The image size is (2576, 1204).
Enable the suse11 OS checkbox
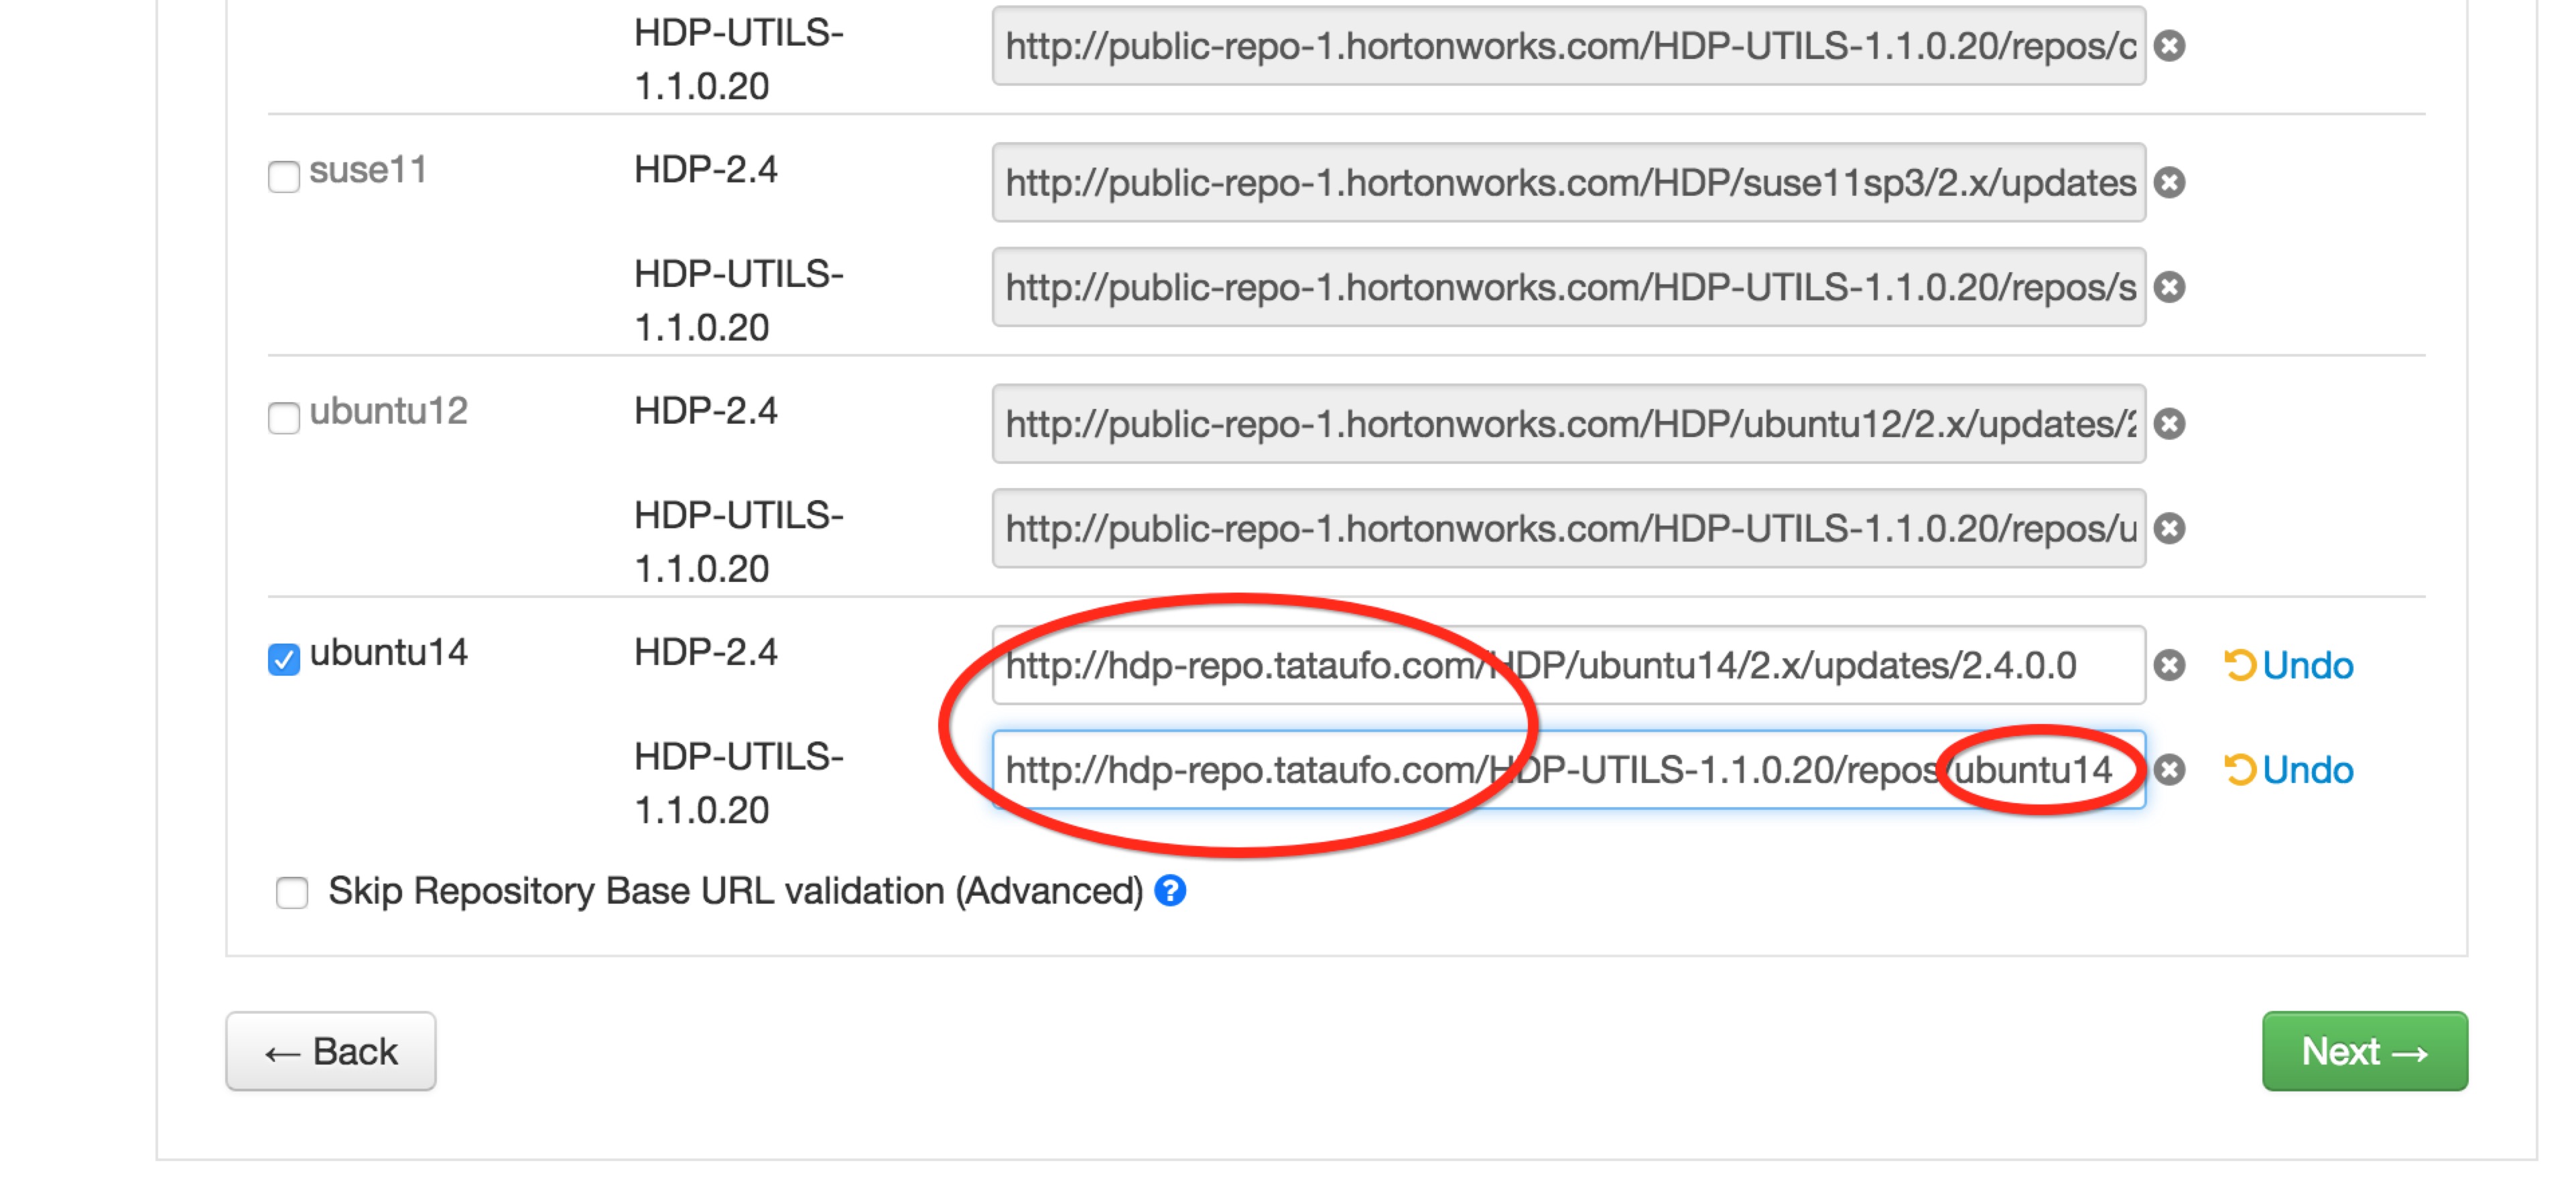click(x=284, y=177)
